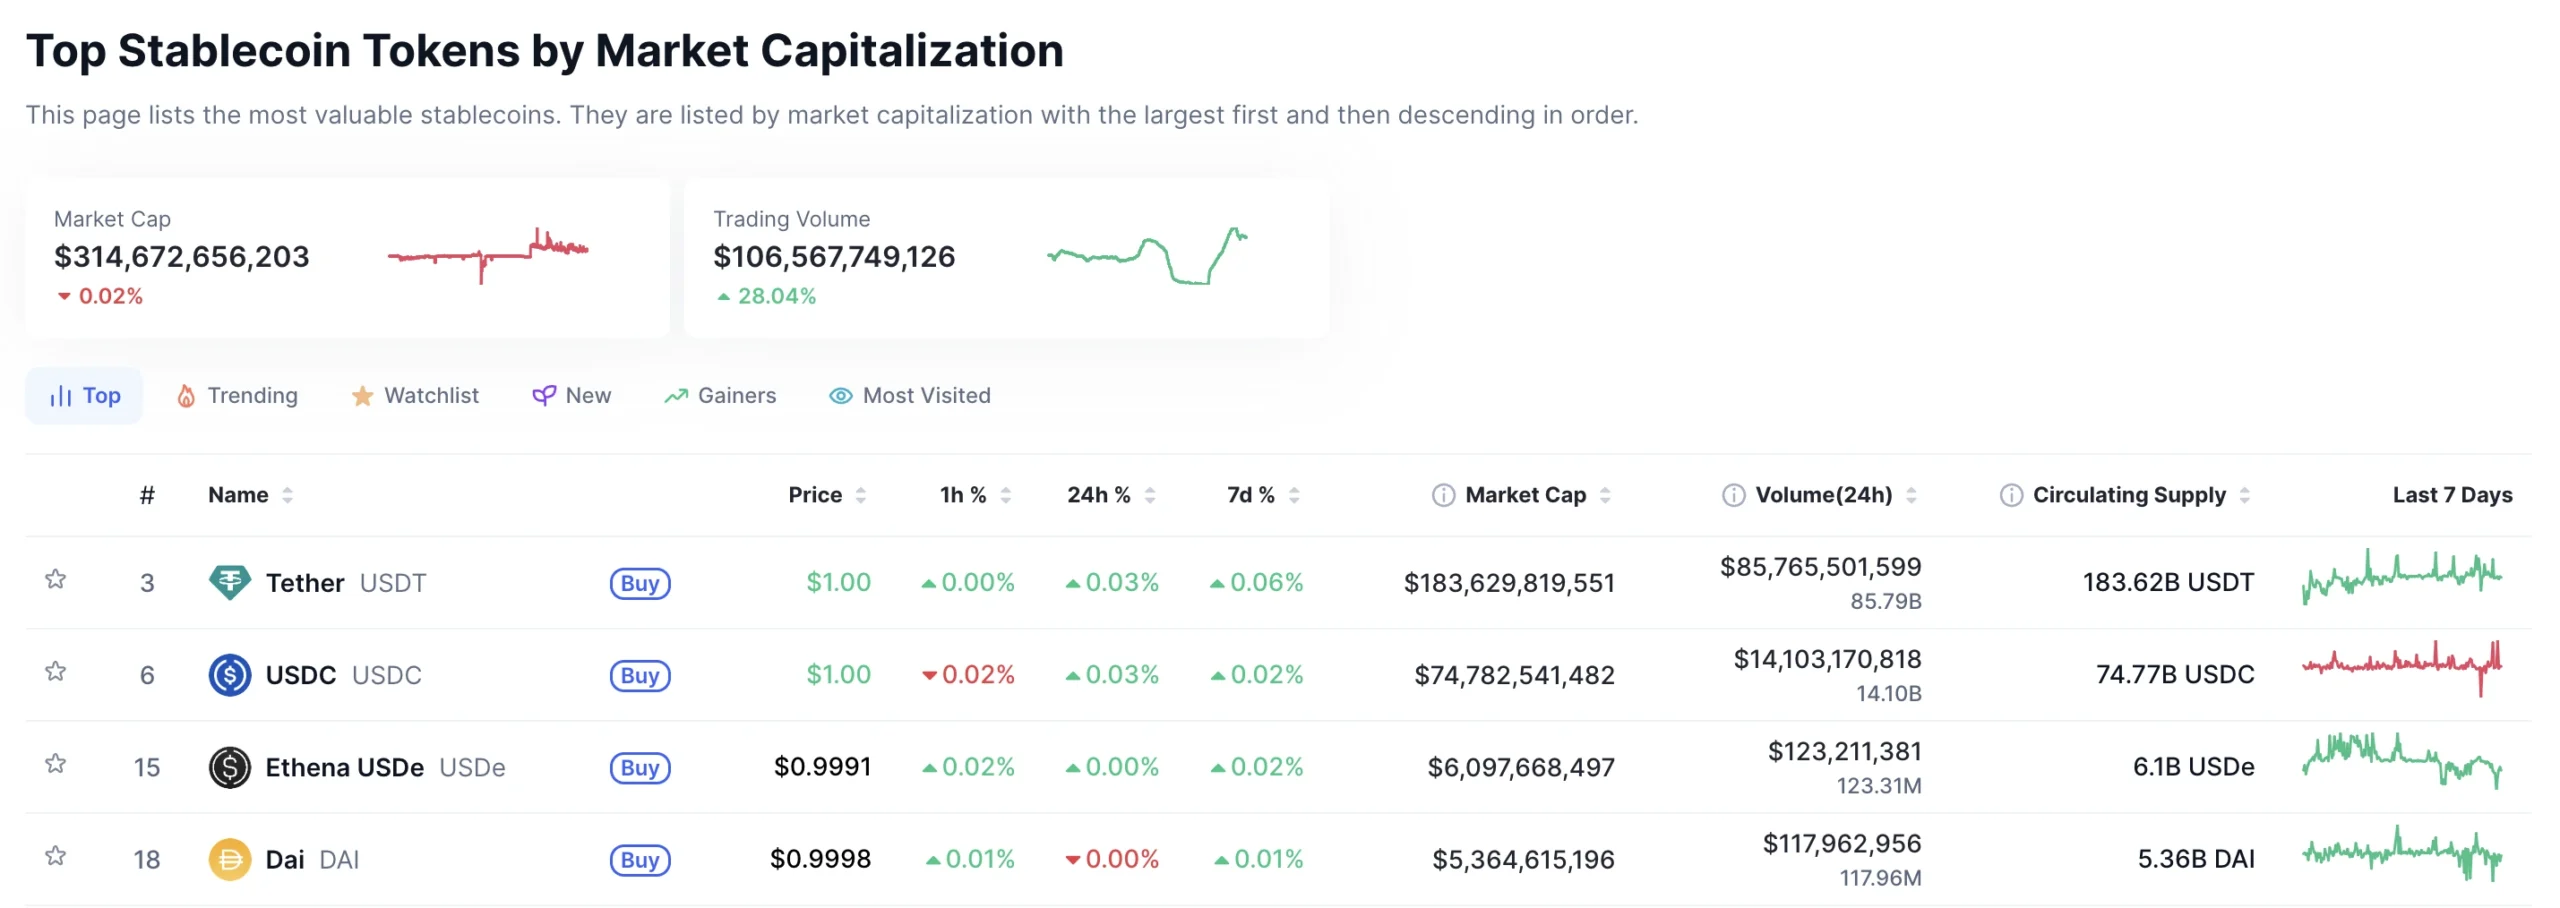This screenshot has height=908, width=2560.
Task: Open the Tether coin logo
Action: [x=229, y=582]
